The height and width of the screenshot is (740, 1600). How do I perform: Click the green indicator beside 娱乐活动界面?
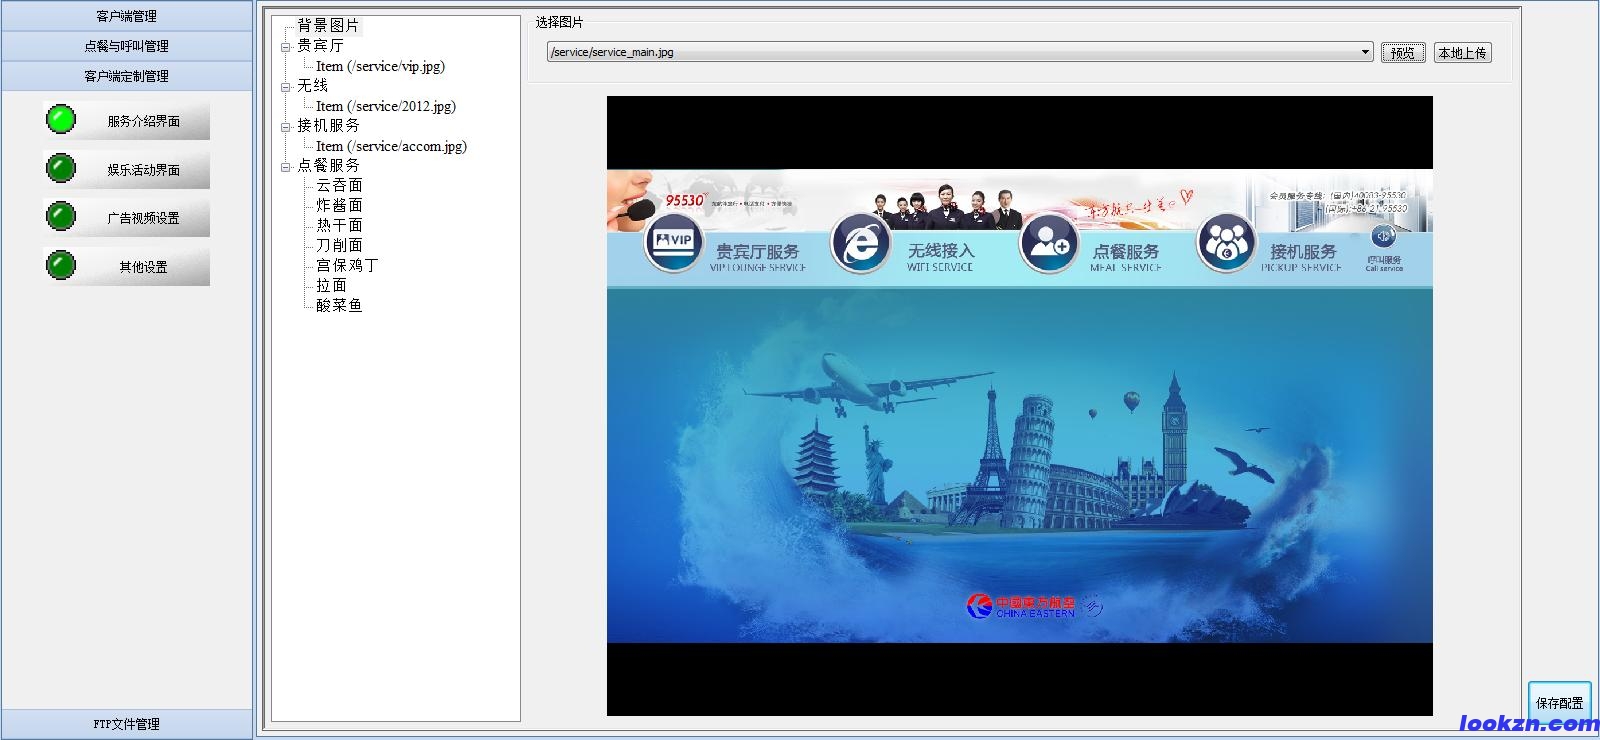[61, 168]
